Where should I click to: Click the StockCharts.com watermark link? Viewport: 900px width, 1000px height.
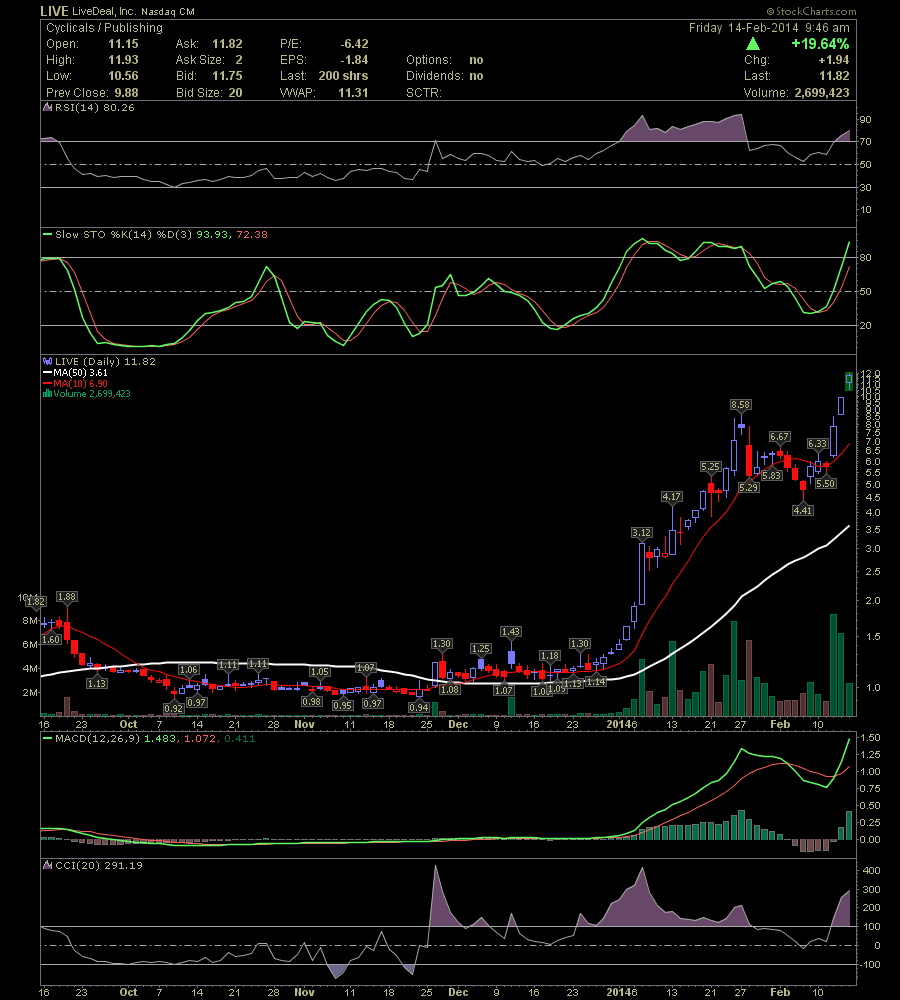pos(811,11)
